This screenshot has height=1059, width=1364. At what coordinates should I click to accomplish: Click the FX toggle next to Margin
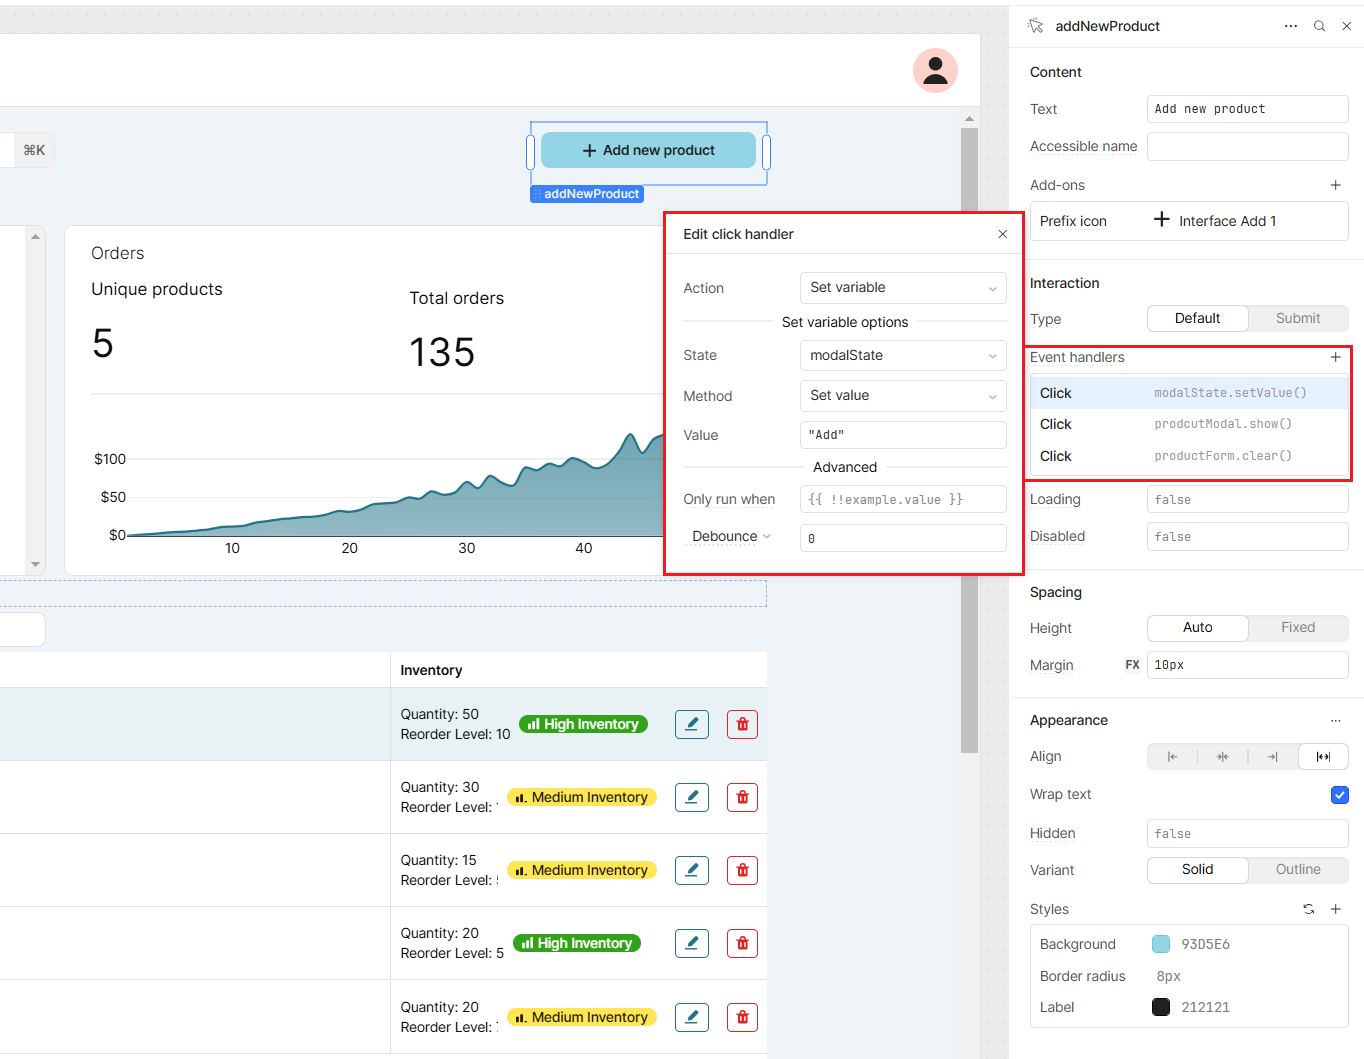(1132, 665)
